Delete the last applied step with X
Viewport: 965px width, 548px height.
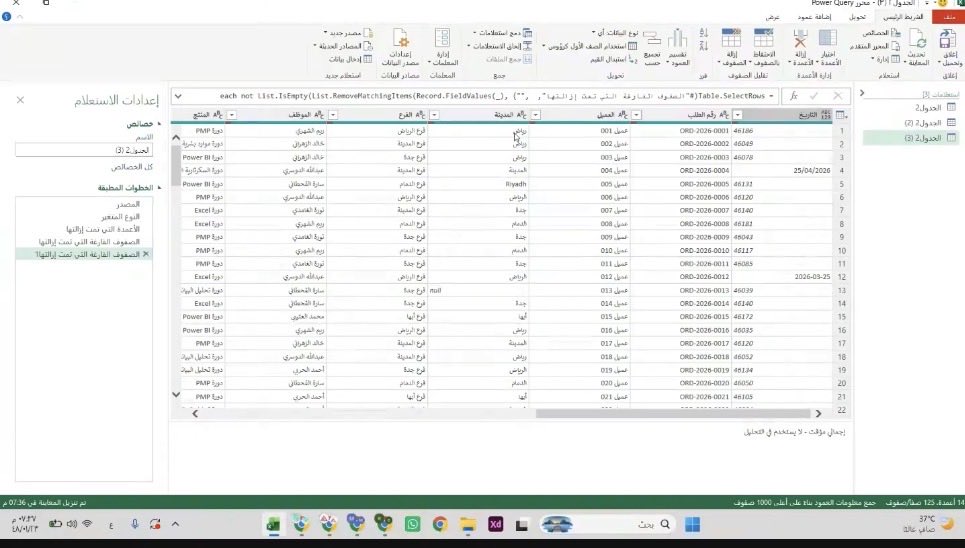point(146,254)
